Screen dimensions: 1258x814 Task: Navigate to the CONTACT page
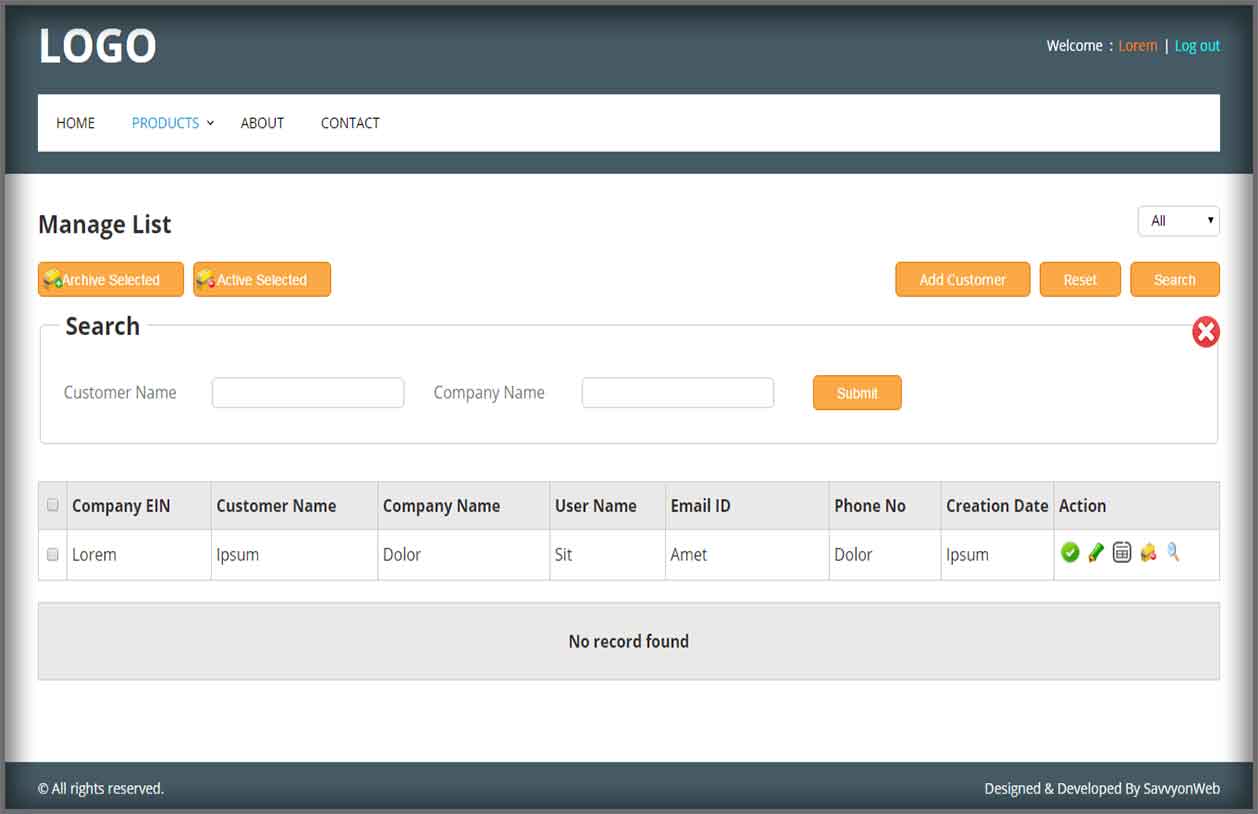pyautogui.click(x=350, y=123)
